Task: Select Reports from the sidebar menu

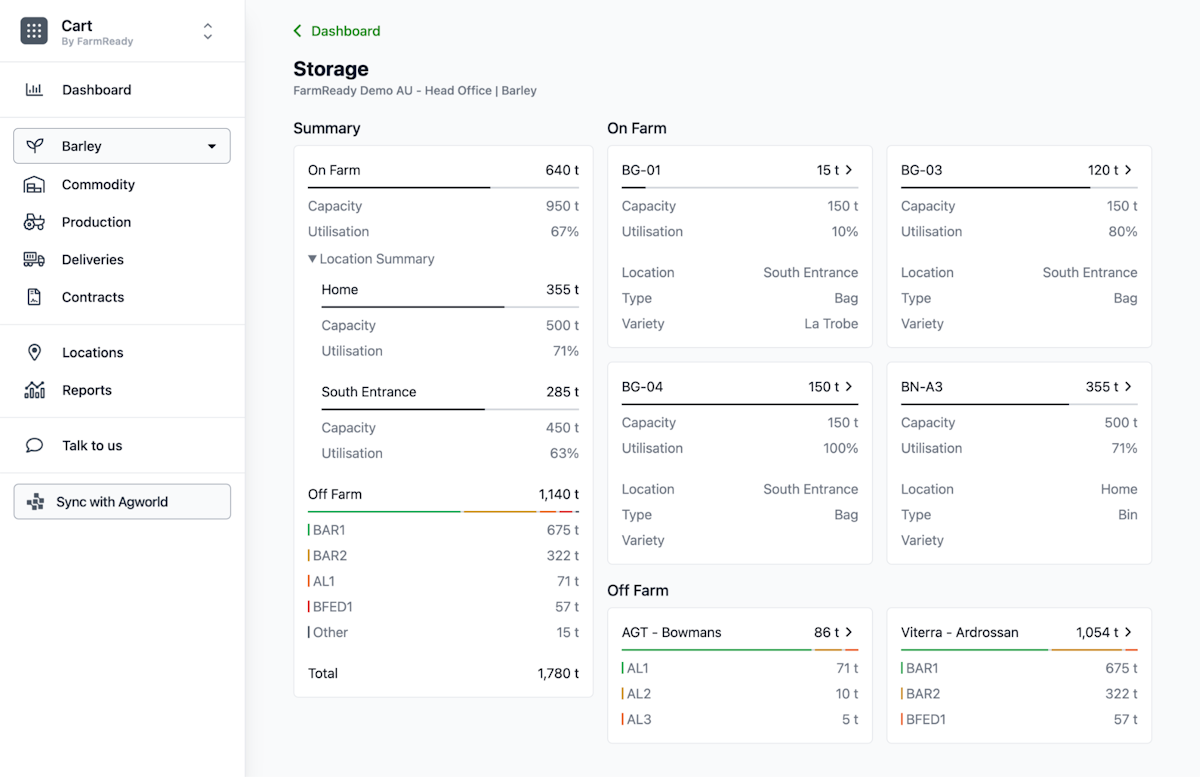Action: tap(87, 390)
